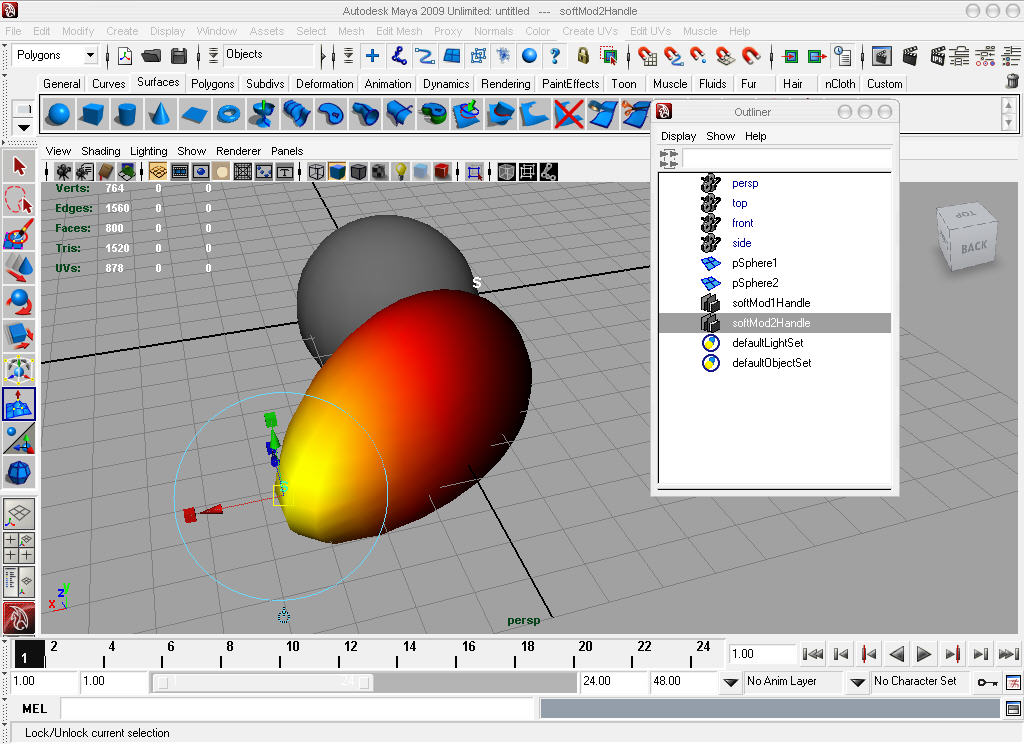Switch to the Polygons shelf tab
Screen dimensions: 1024x744
pyautogui.click(x=212, y=84)
